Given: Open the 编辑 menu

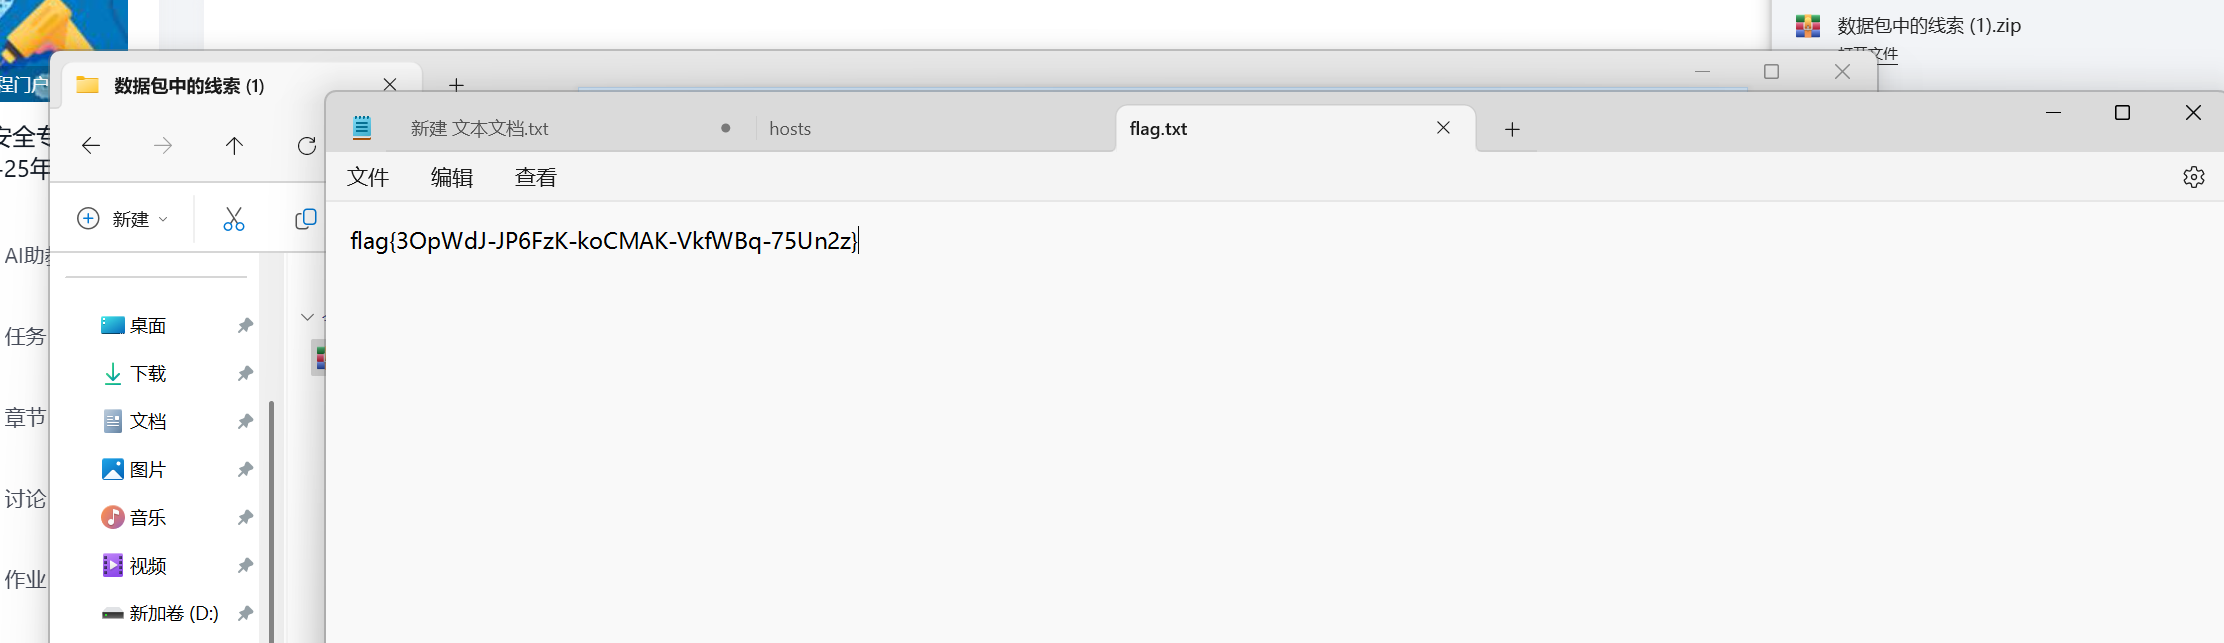Looking at the screenshot, I should 452,178.
